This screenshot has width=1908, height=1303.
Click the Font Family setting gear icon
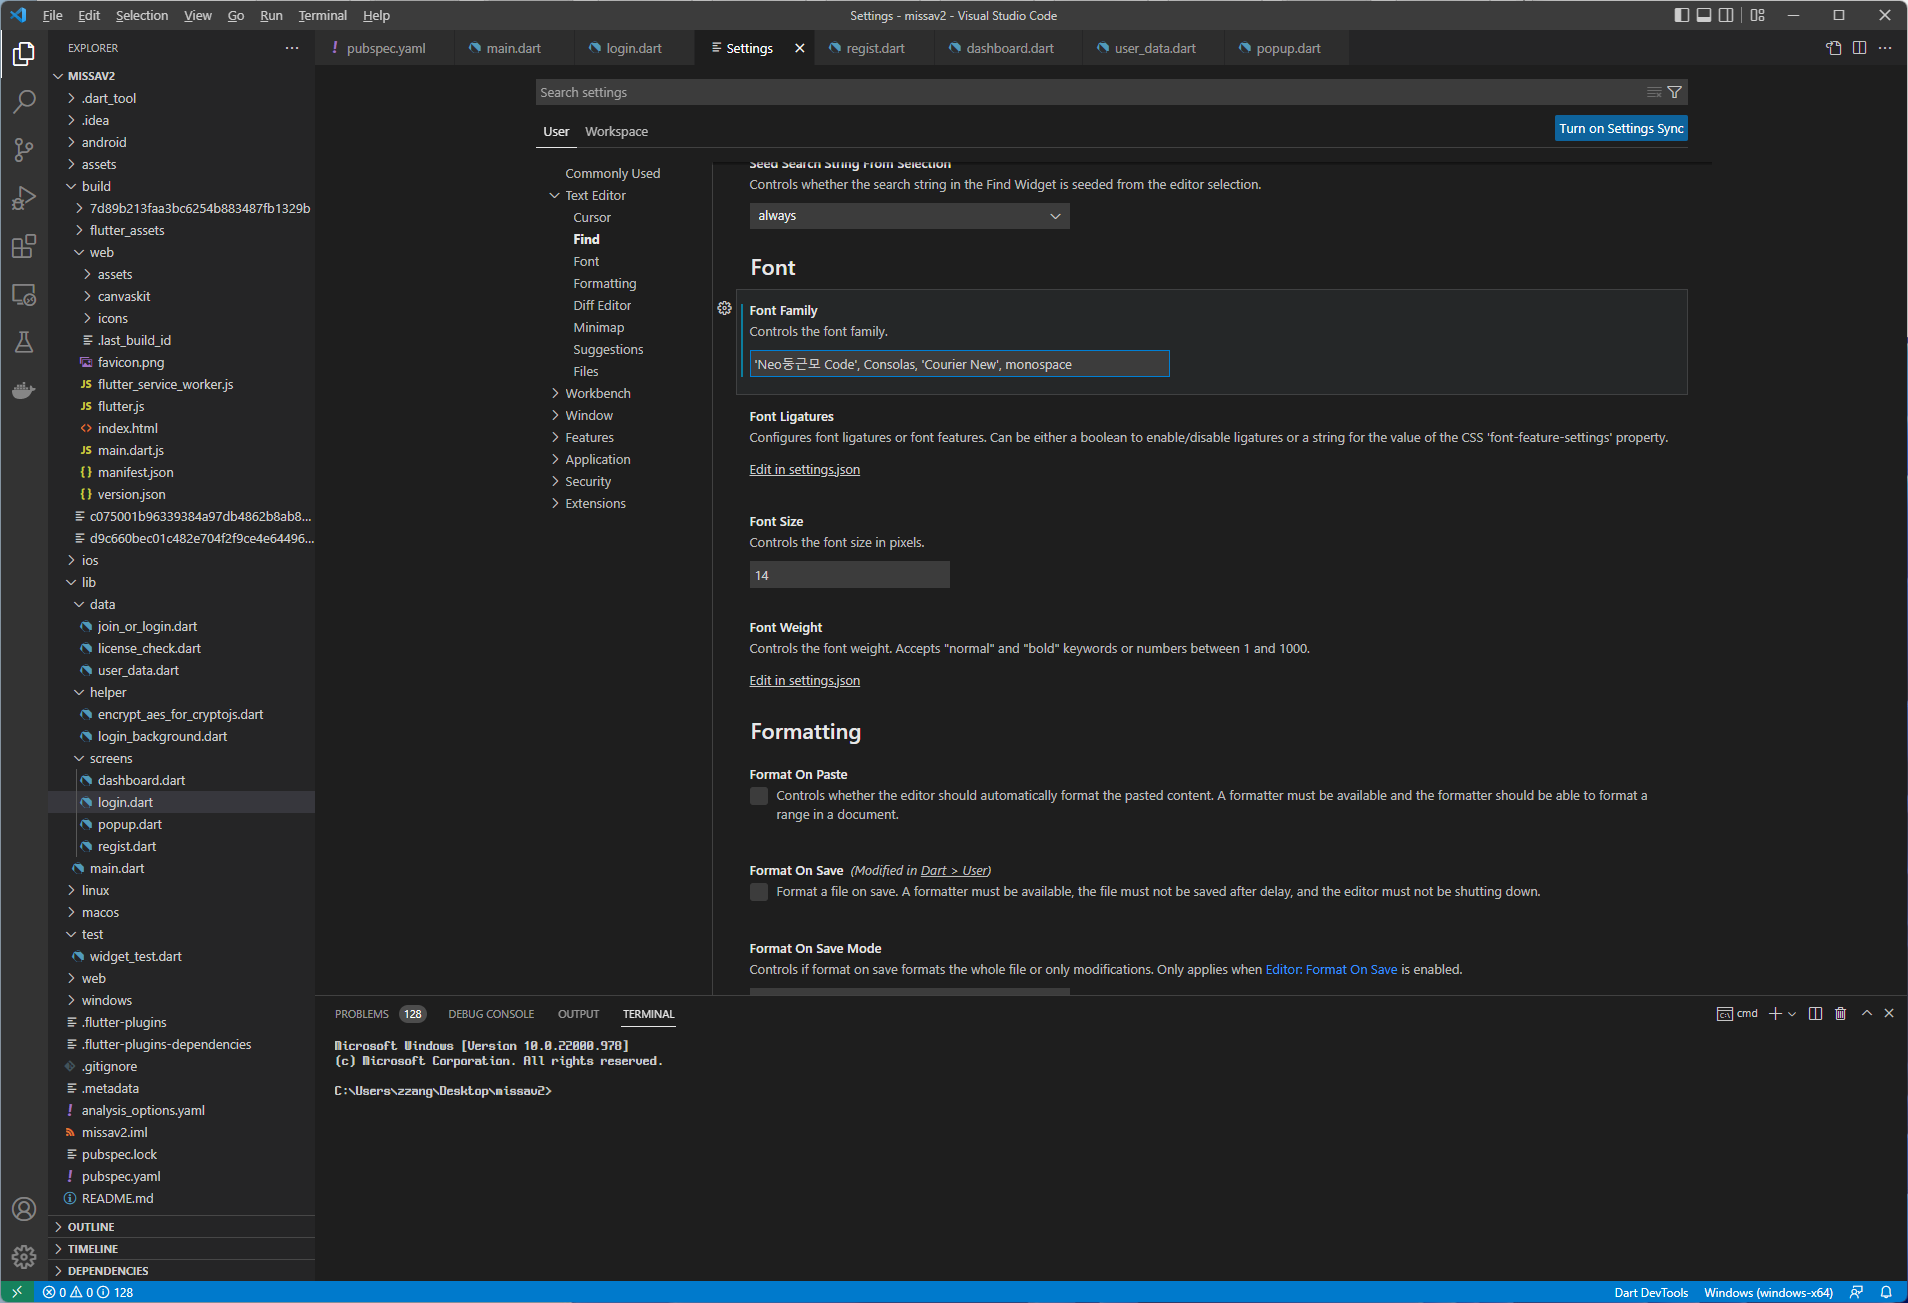pyautogui.click(x=724, y=308)
